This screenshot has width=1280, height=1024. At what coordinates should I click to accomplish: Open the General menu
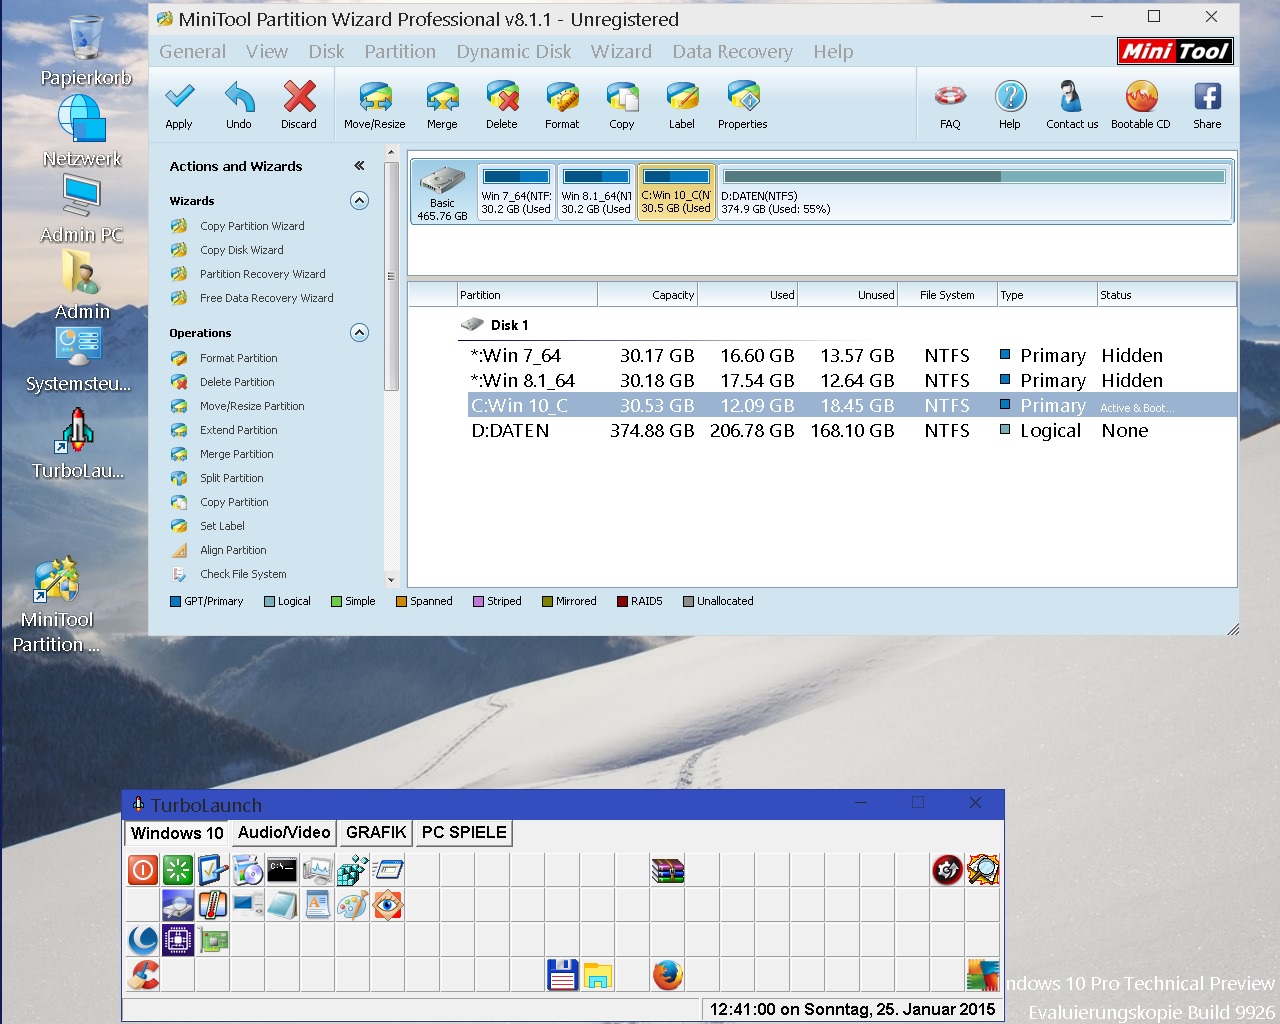(x=193, y=52)
